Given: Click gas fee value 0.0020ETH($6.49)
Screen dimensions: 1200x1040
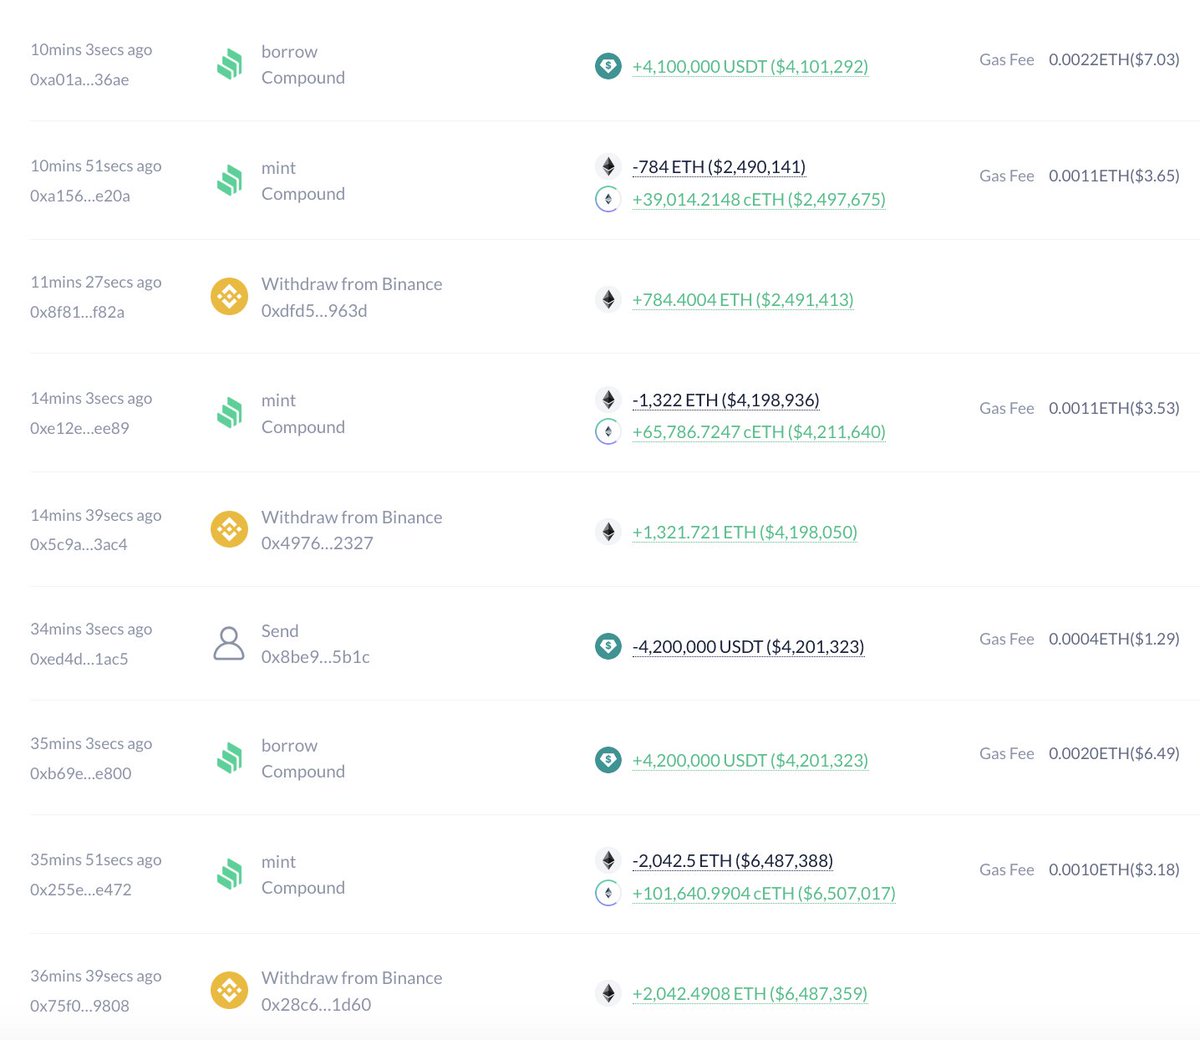Looking at the screenshot, I should pyautogui.click(x=1114, y=753).
